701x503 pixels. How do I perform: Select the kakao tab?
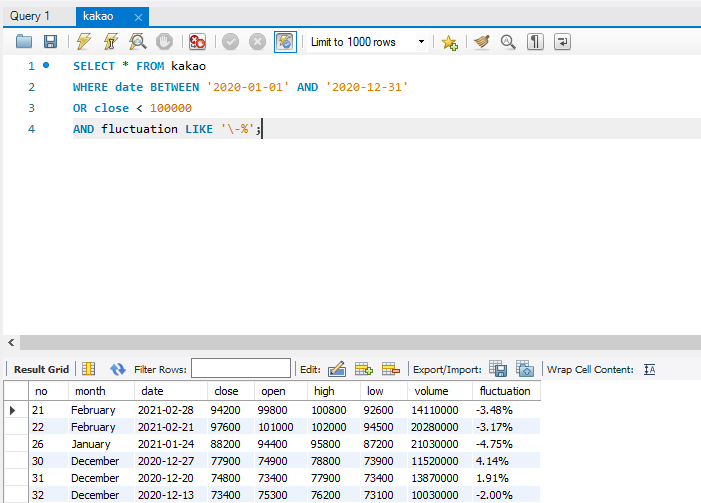(x=98, y=16)
